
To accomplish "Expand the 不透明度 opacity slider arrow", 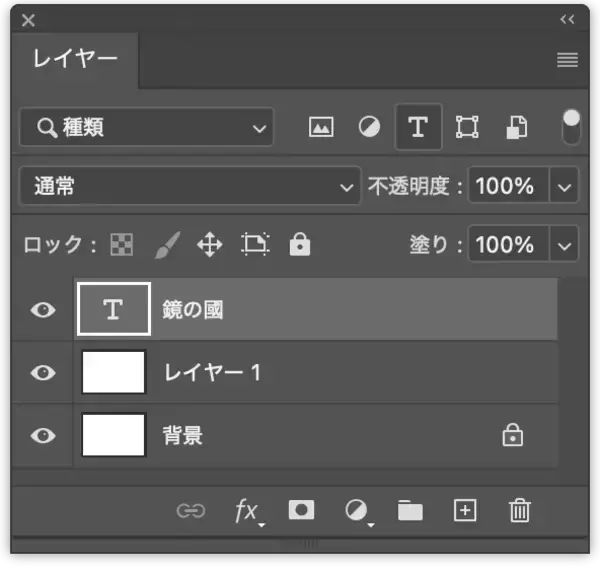I will pos(564,186).
